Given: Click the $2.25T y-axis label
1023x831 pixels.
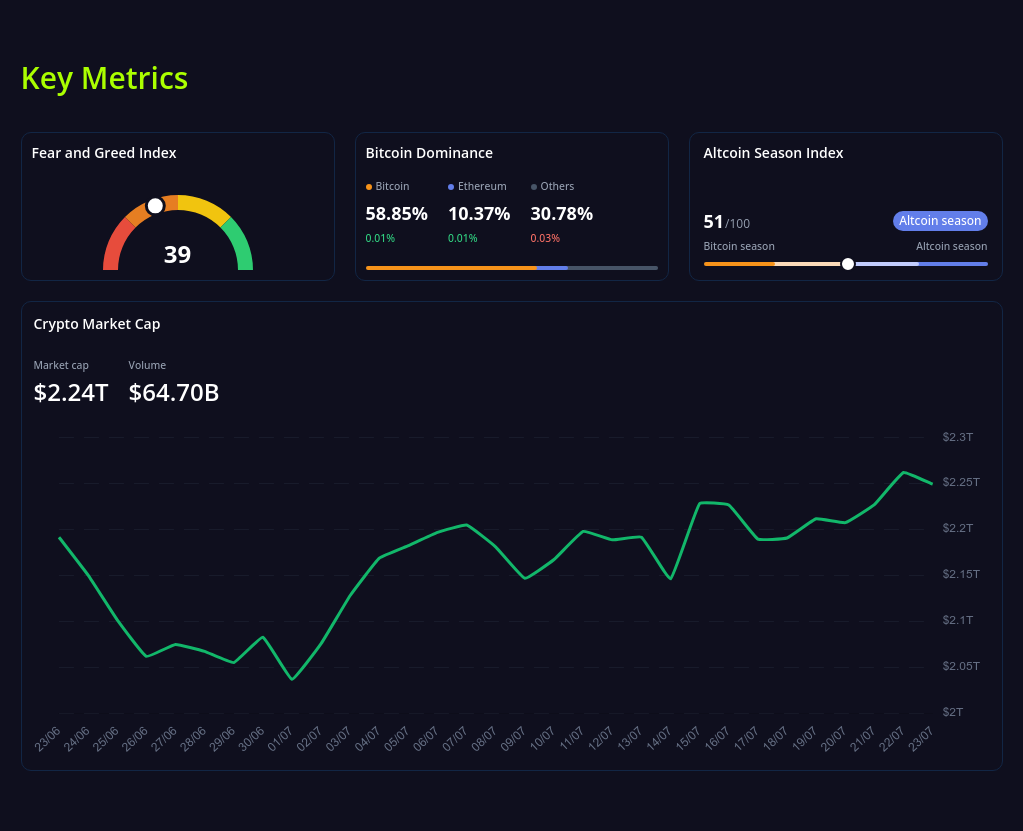Looking at the screenshot, I should [961, 482].
